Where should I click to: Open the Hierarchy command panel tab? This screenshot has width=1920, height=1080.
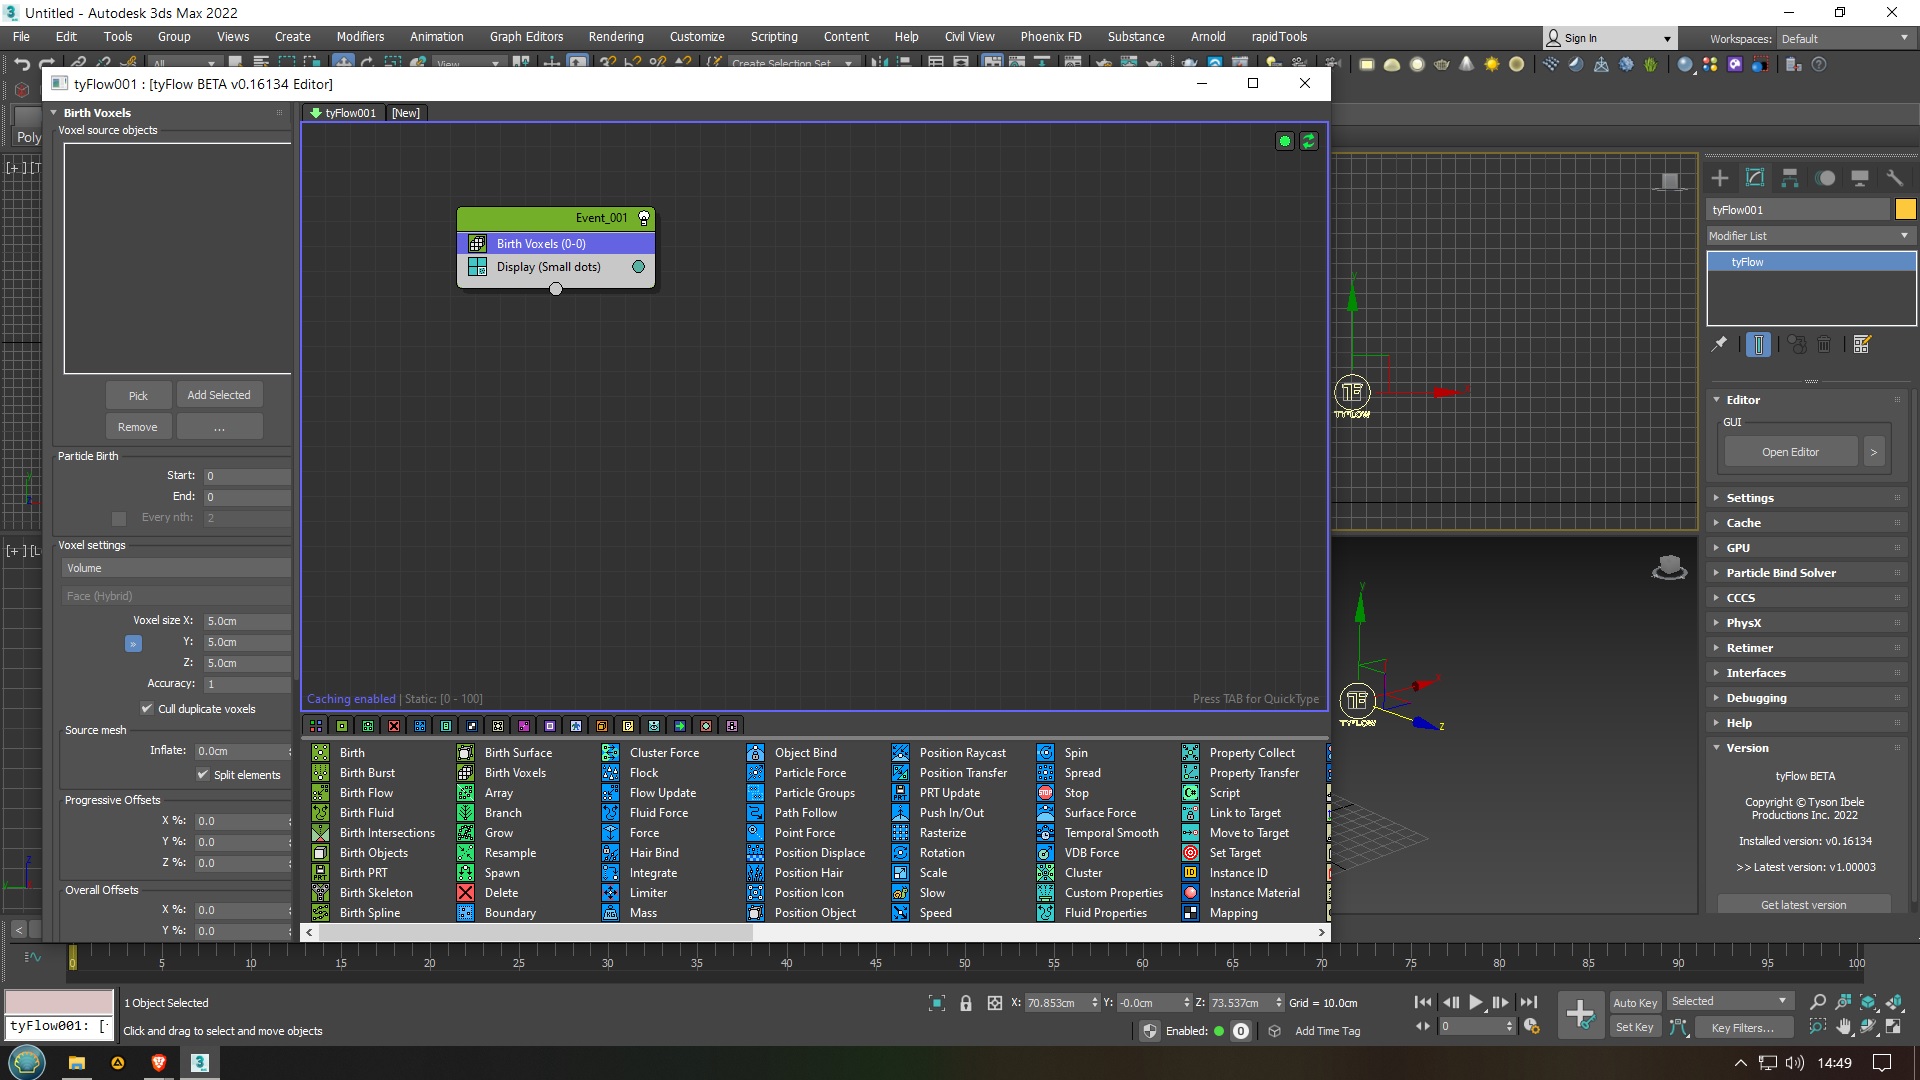1790,178
